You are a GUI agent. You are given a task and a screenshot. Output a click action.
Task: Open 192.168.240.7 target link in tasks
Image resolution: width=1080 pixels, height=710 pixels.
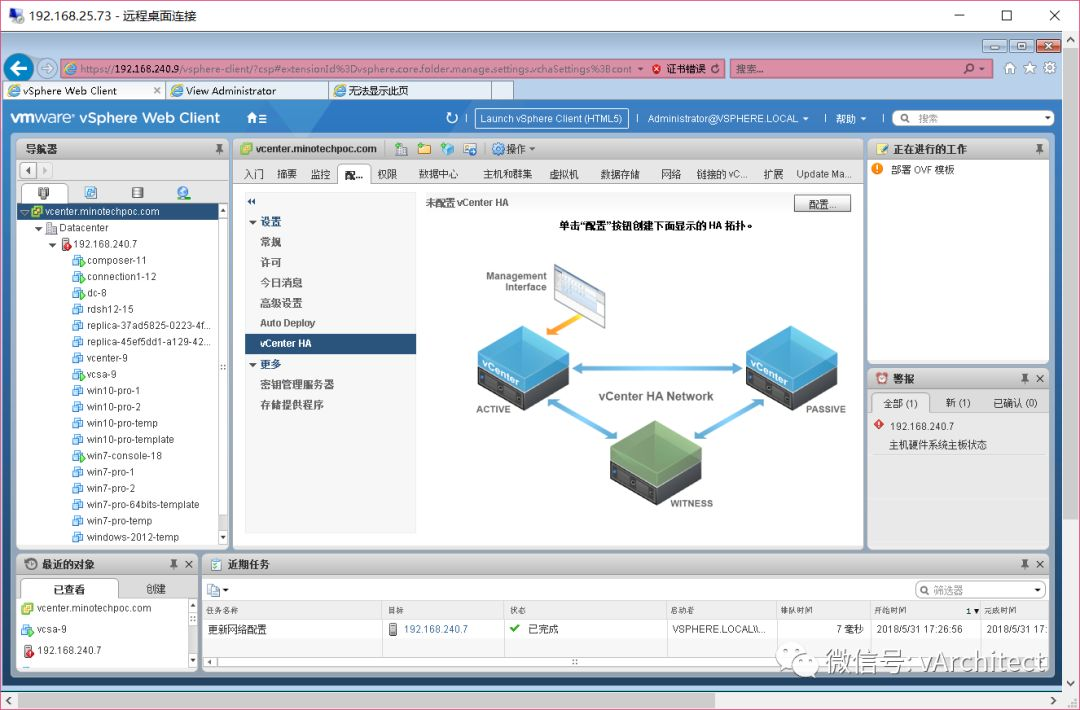[435, 629]
